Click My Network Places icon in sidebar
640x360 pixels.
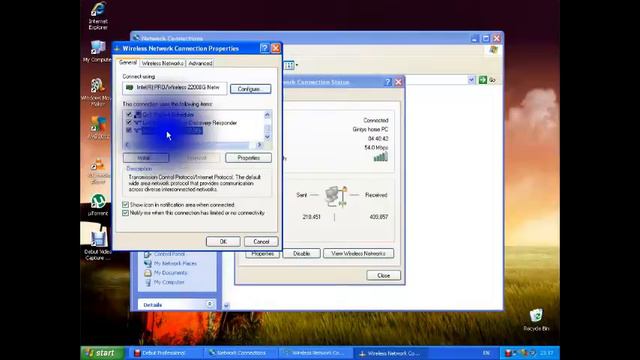(x=148, y=264)
